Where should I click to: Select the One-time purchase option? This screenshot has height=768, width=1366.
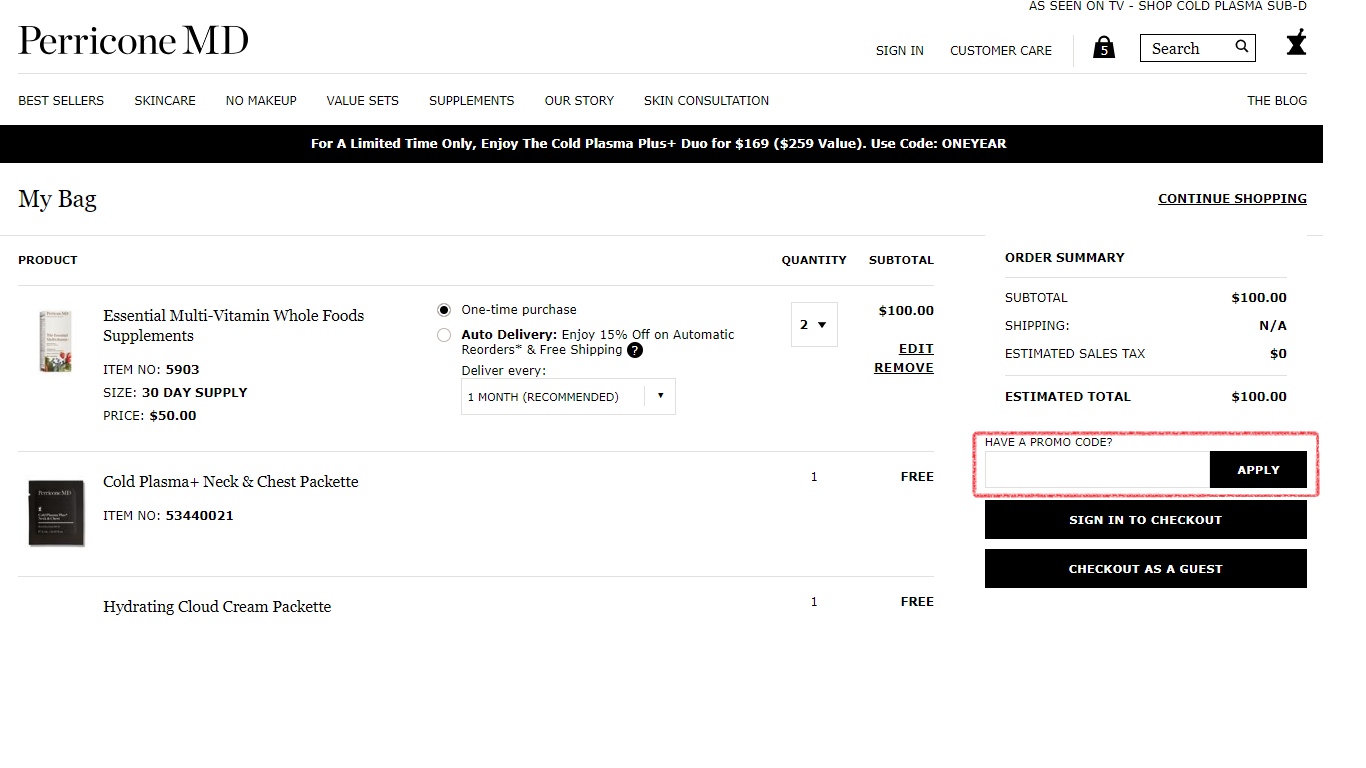443,310
